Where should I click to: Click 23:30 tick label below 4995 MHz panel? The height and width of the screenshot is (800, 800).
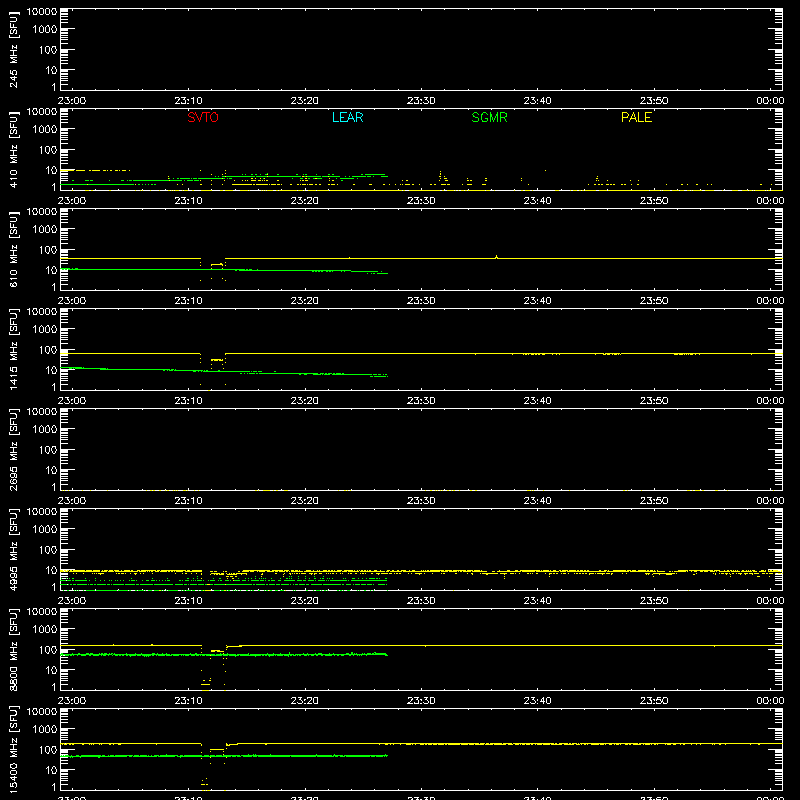(421, 601)
